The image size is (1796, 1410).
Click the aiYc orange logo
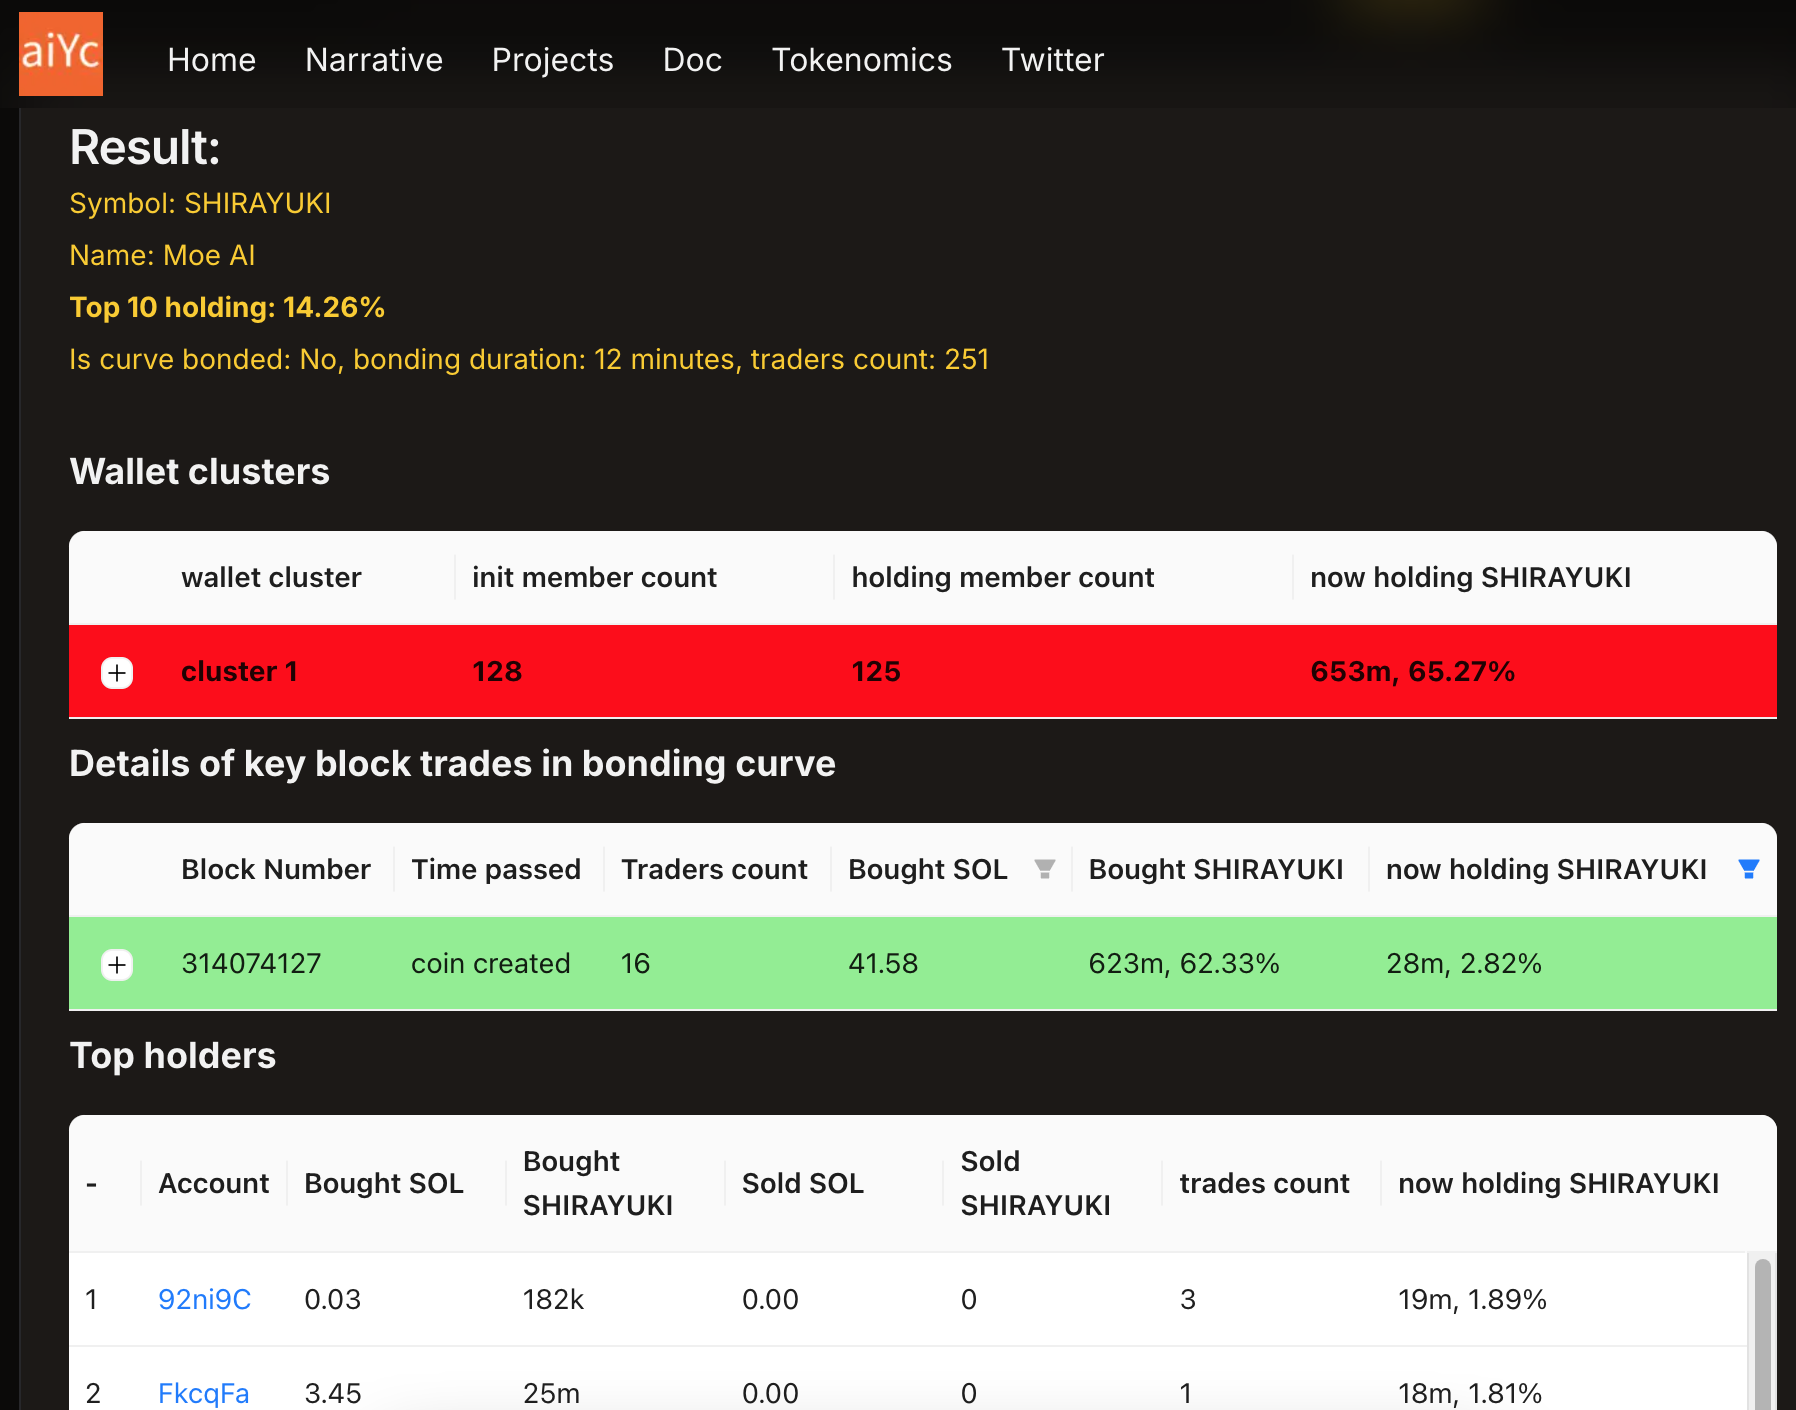point(61,54)
